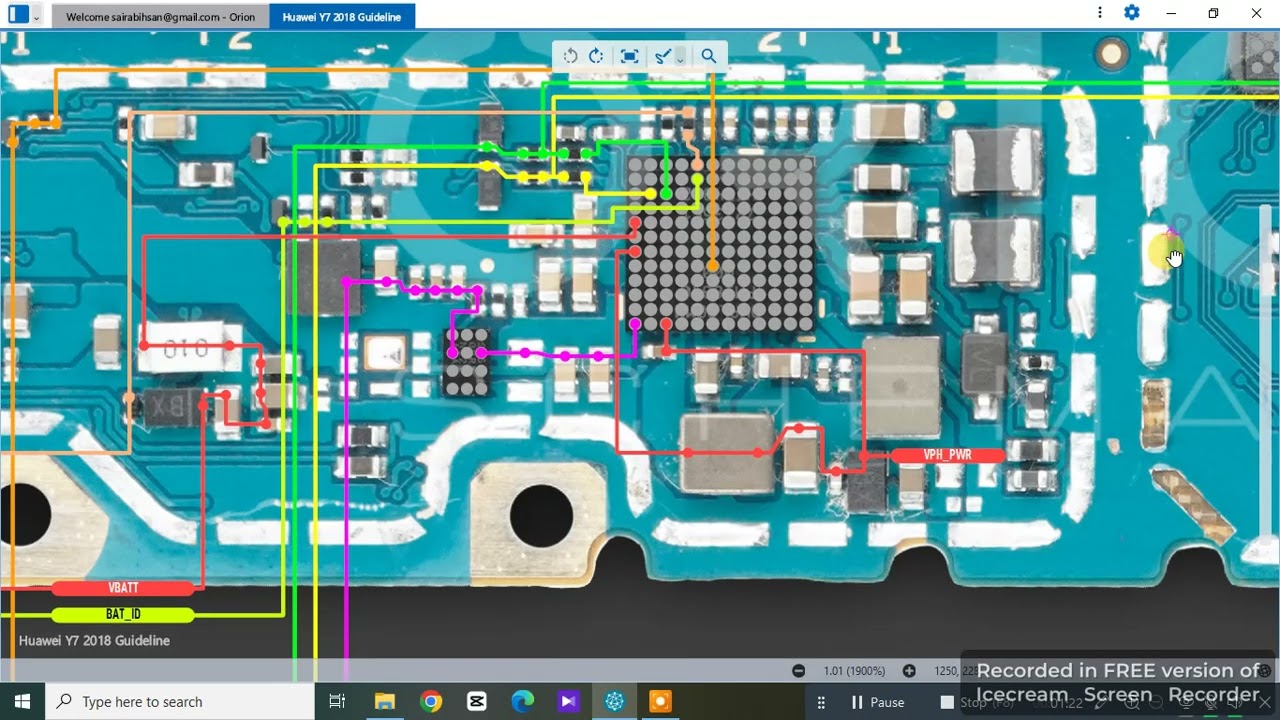Image resolution: width=1280 pixels, height=720 pixels.
Task: Select the fit-to-screen icon
Action: [629, 56]
